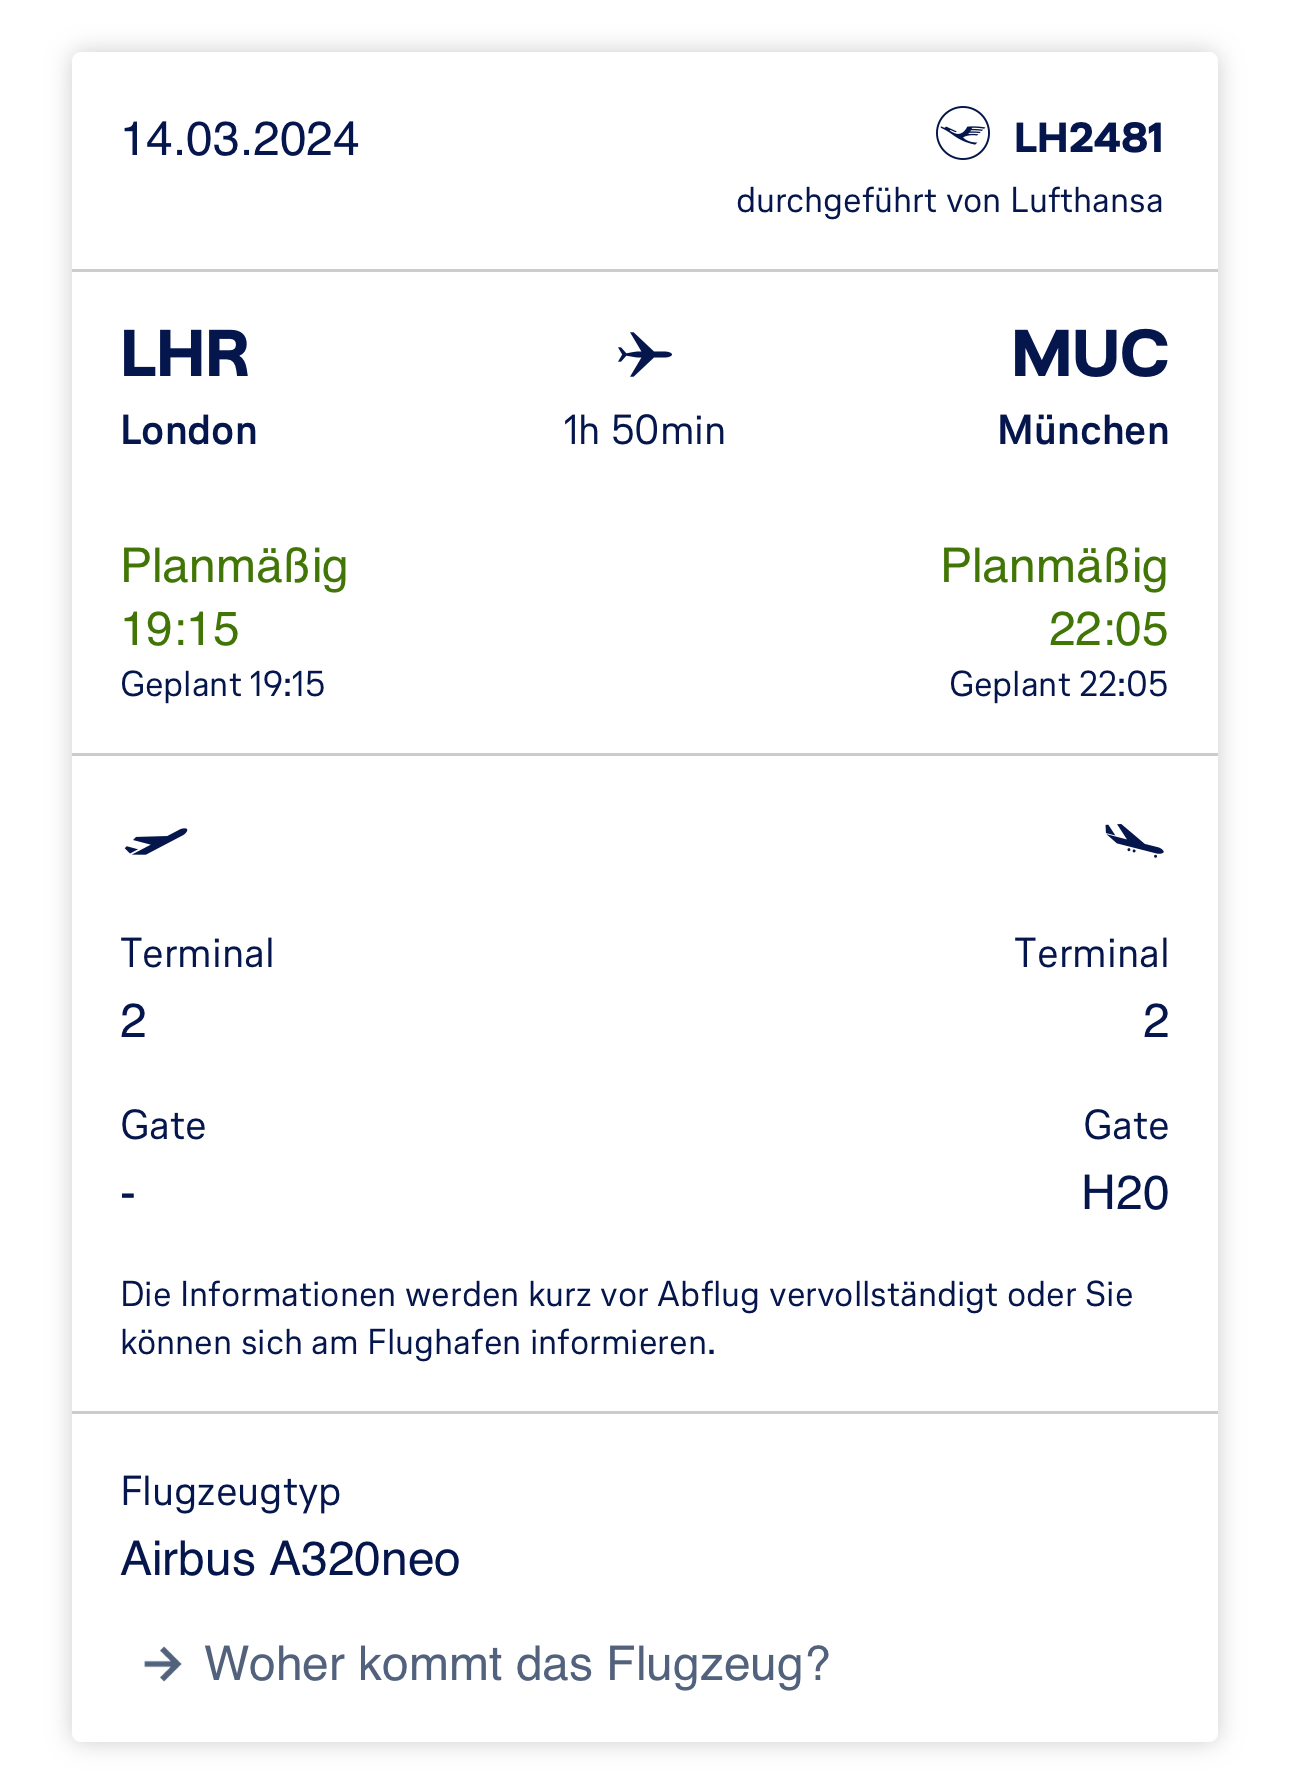The image size is (1290, 1792).
Task: Click the 1h 50min flight duration
Action: click(644, 431)
